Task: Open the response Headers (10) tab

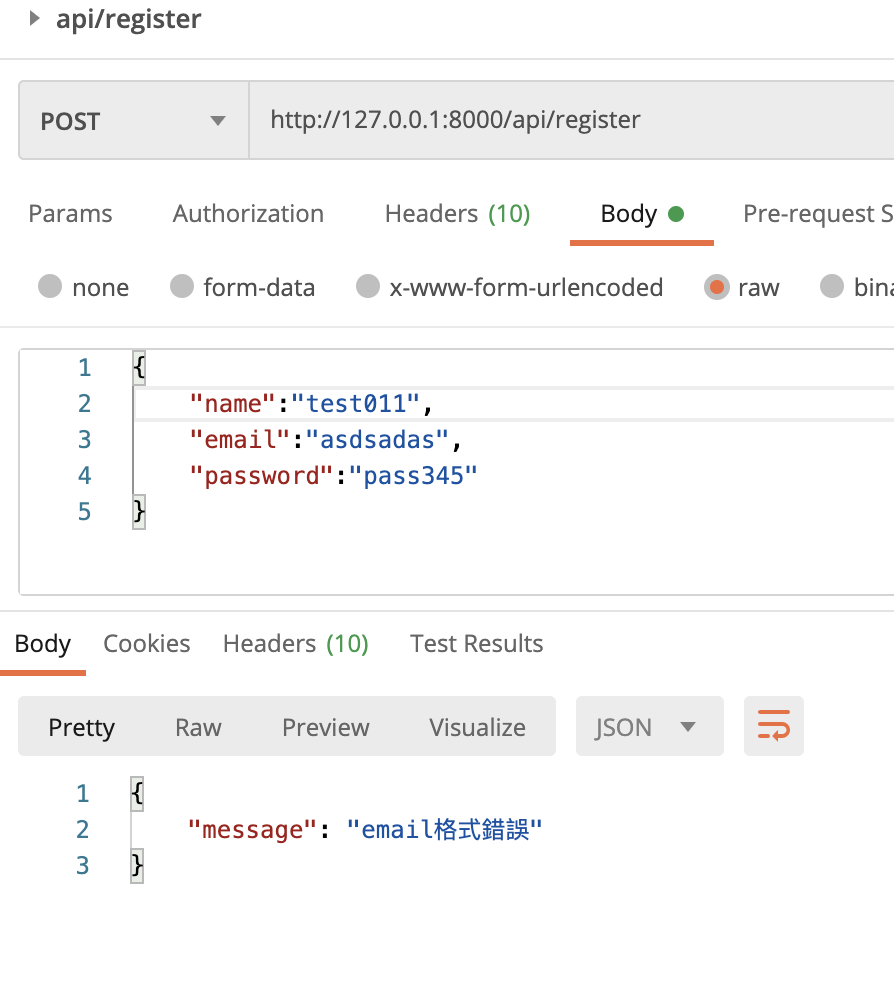Action: [295, 644]
